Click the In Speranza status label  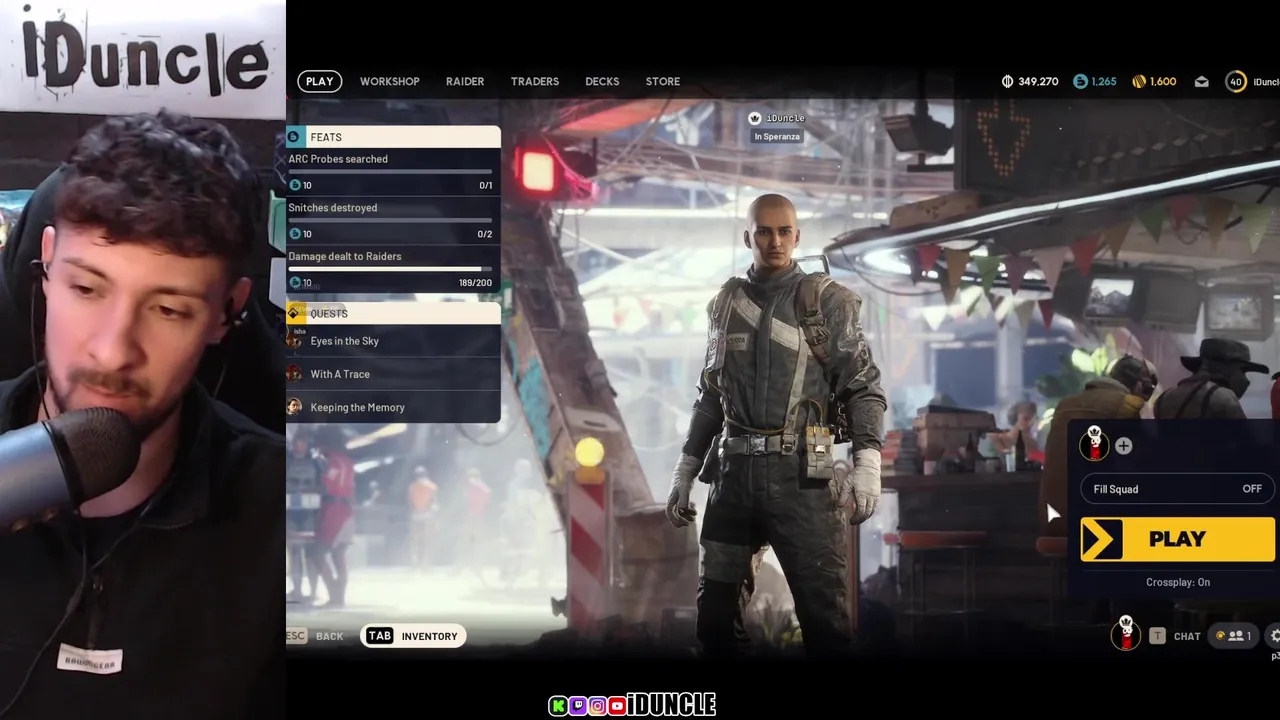777,136
